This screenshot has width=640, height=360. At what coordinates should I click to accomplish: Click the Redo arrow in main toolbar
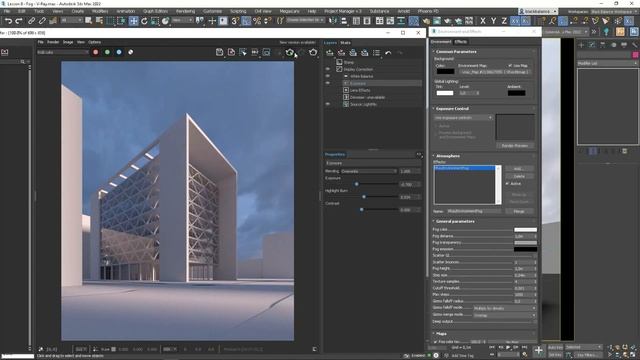point(19,21)
